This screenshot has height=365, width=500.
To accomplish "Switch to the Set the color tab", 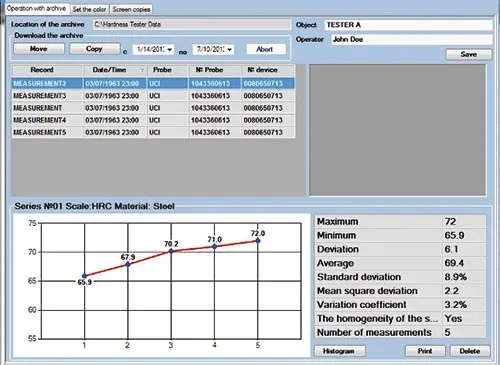I will pos(89,9).
